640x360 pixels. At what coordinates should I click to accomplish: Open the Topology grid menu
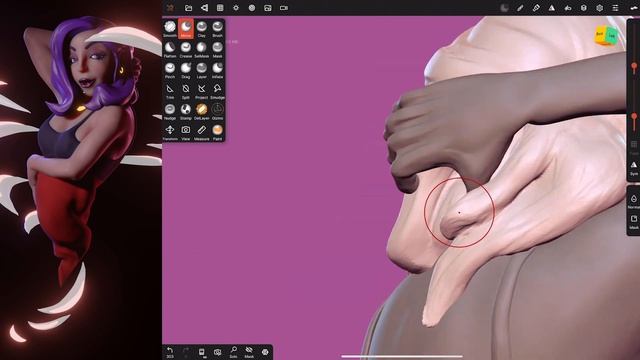click(x=220, y=8)
